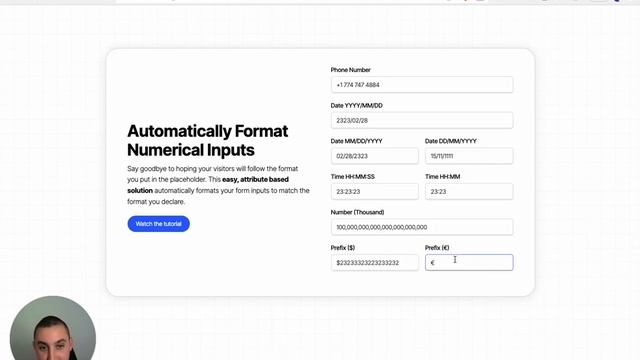The image size is (640, 360).
Task: Focus the Date YYYY/MM/DD input
Action: click(x=422, y=120)
